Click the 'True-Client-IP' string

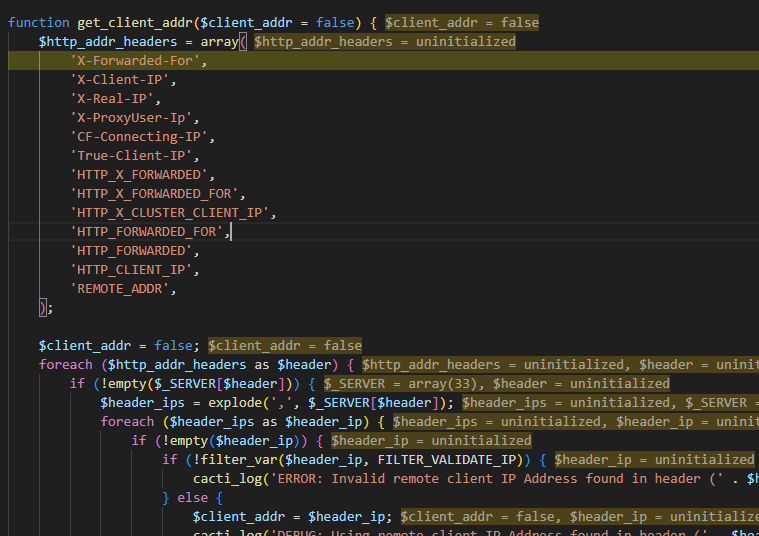[x=131, y=155]
